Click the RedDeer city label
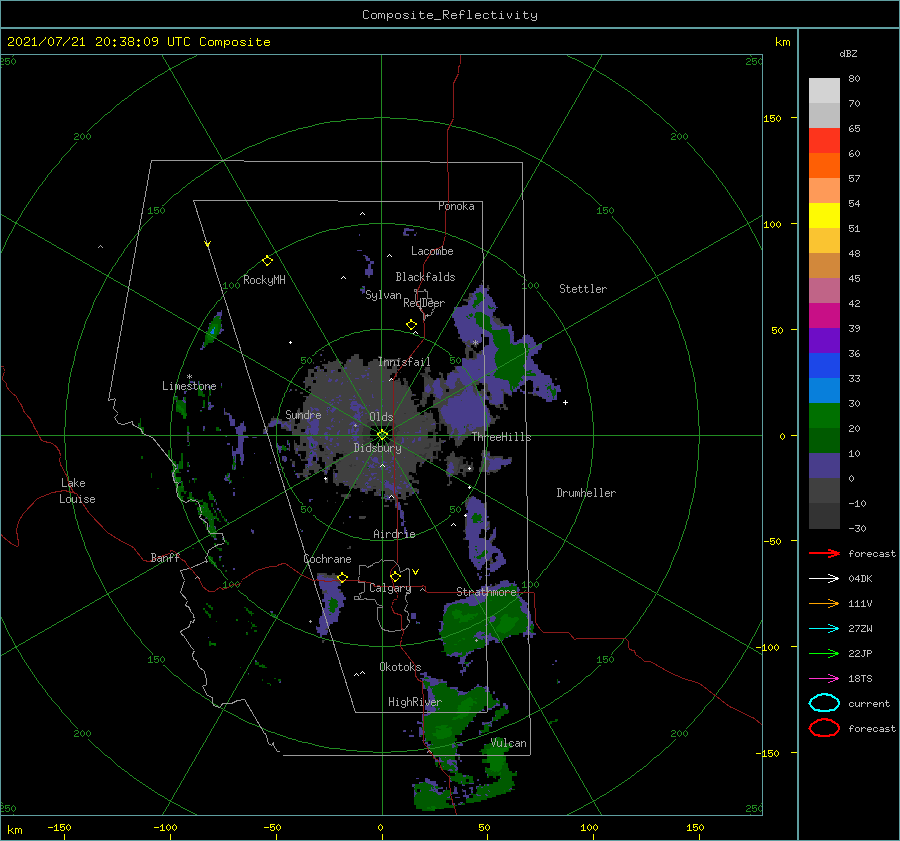The height and width of the screenshot is (841, 900). coord(424,303)
